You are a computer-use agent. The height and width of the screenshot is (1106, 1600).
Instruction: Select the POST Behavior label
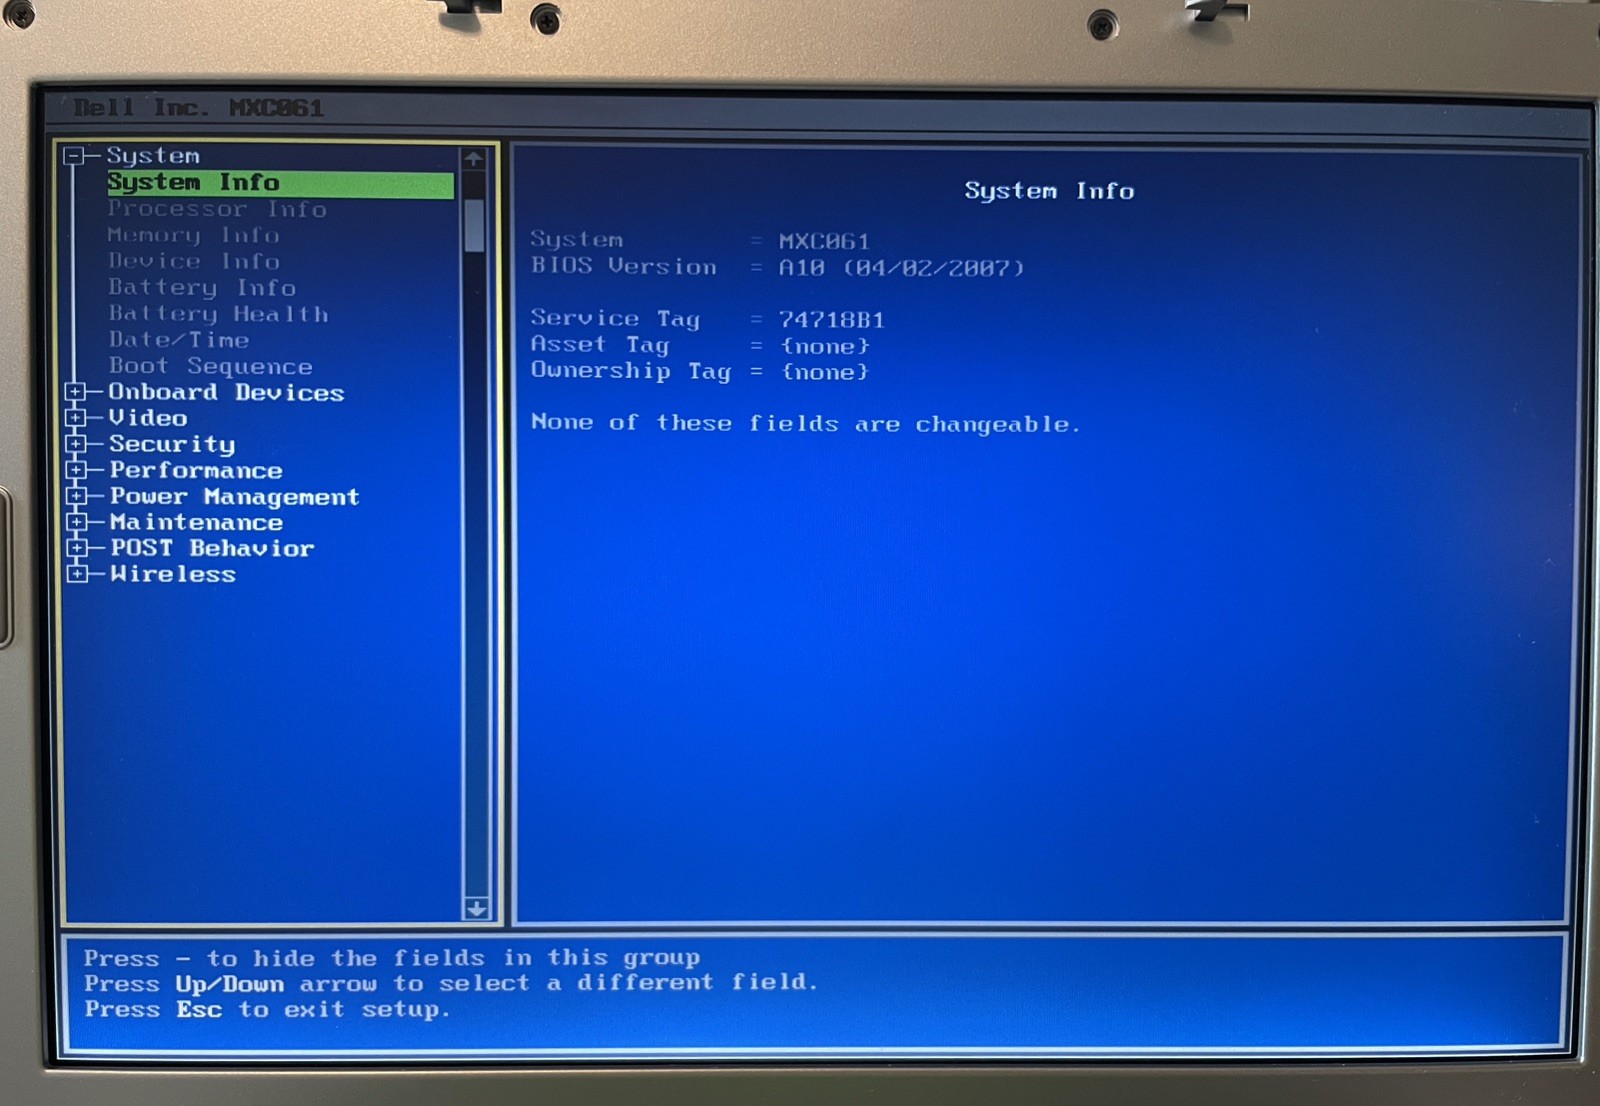(x=212, y=548)
